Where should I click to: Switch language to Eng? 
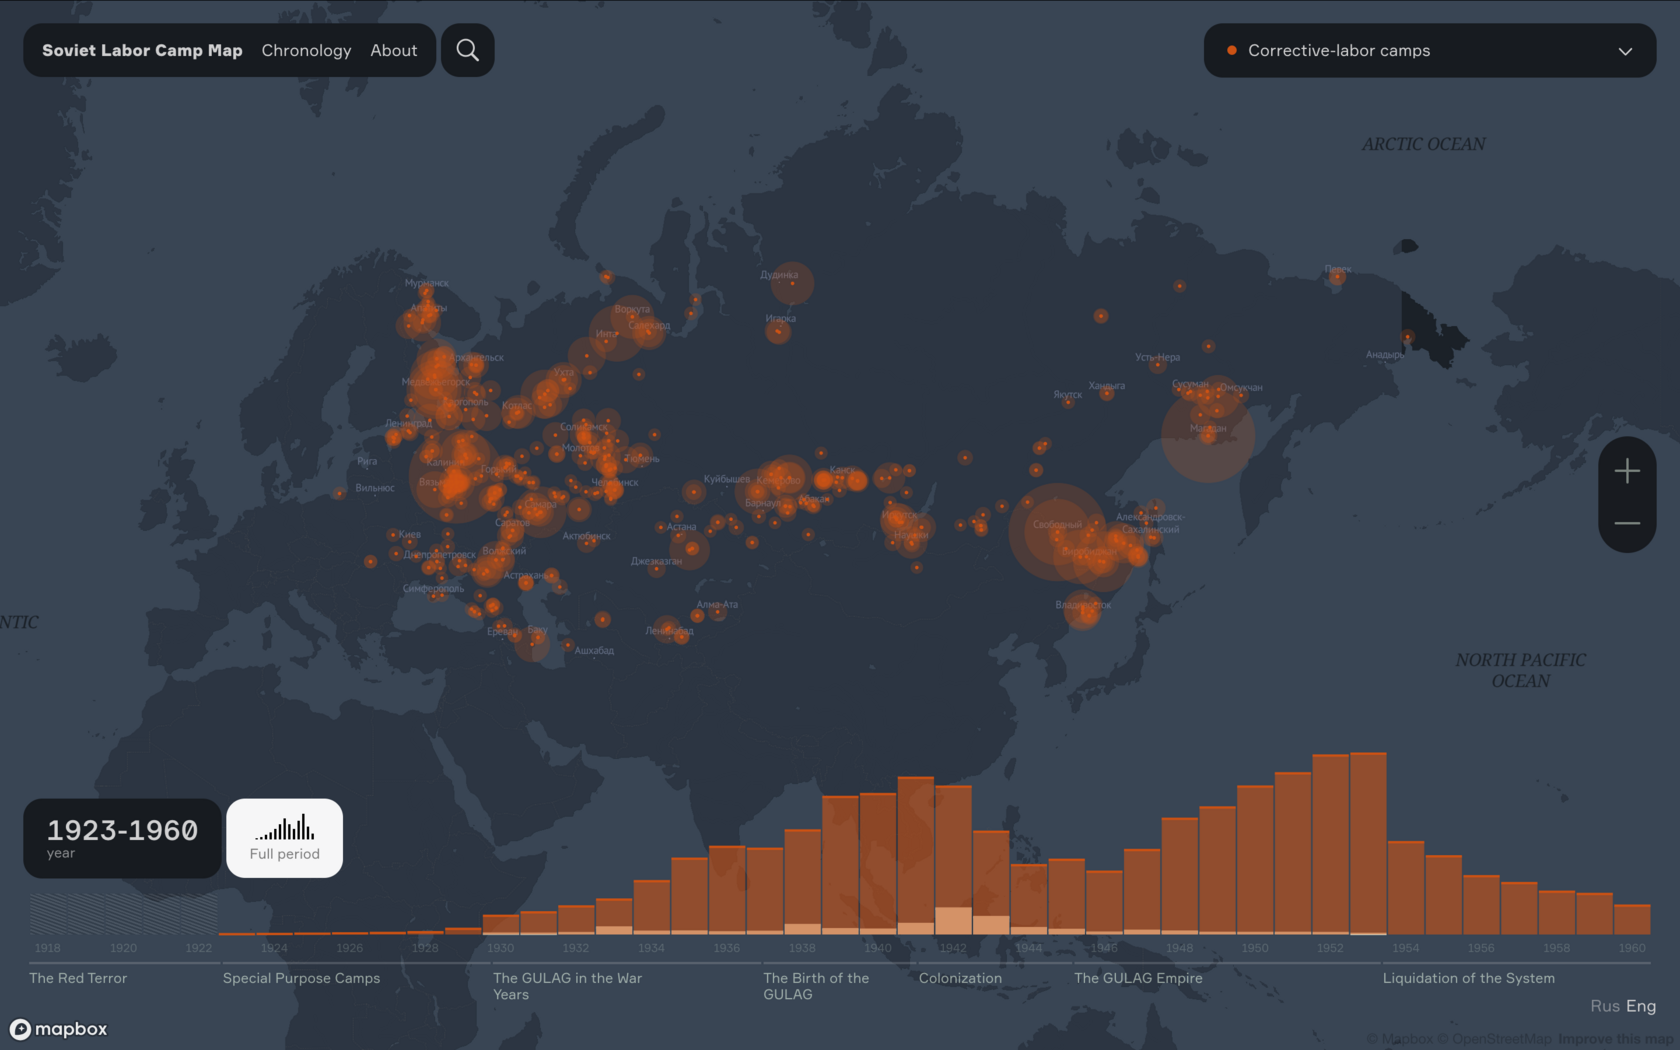coord(1641,1006)
